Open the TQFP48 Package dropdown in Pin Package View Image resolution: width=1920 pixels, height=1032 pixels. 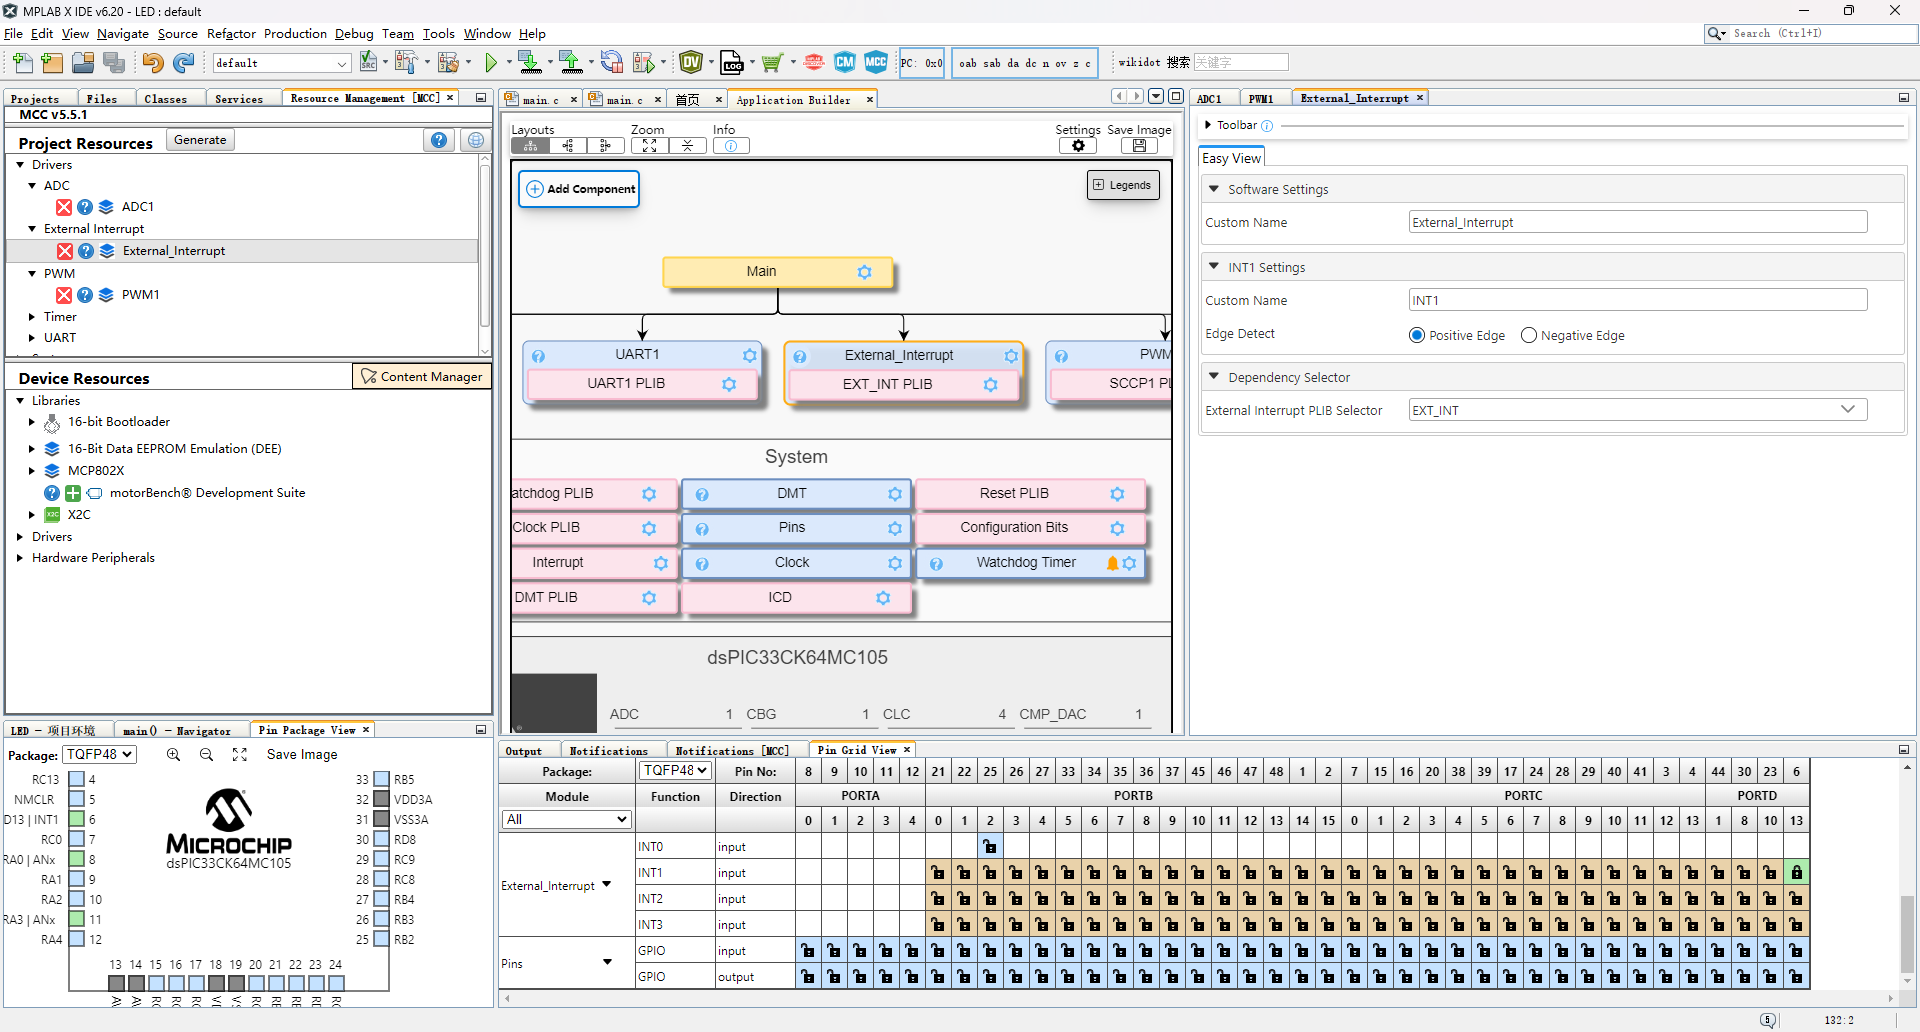[99, 755]
